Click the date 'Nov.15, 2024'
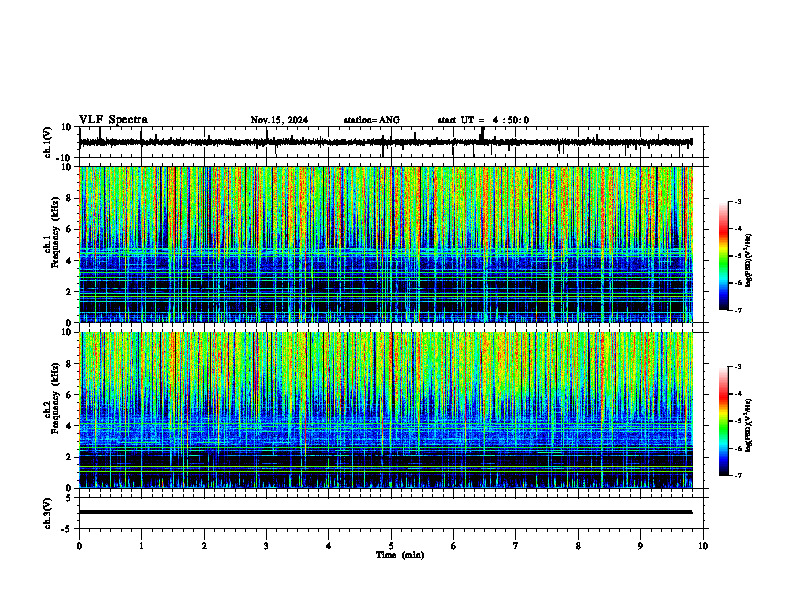 279,120
